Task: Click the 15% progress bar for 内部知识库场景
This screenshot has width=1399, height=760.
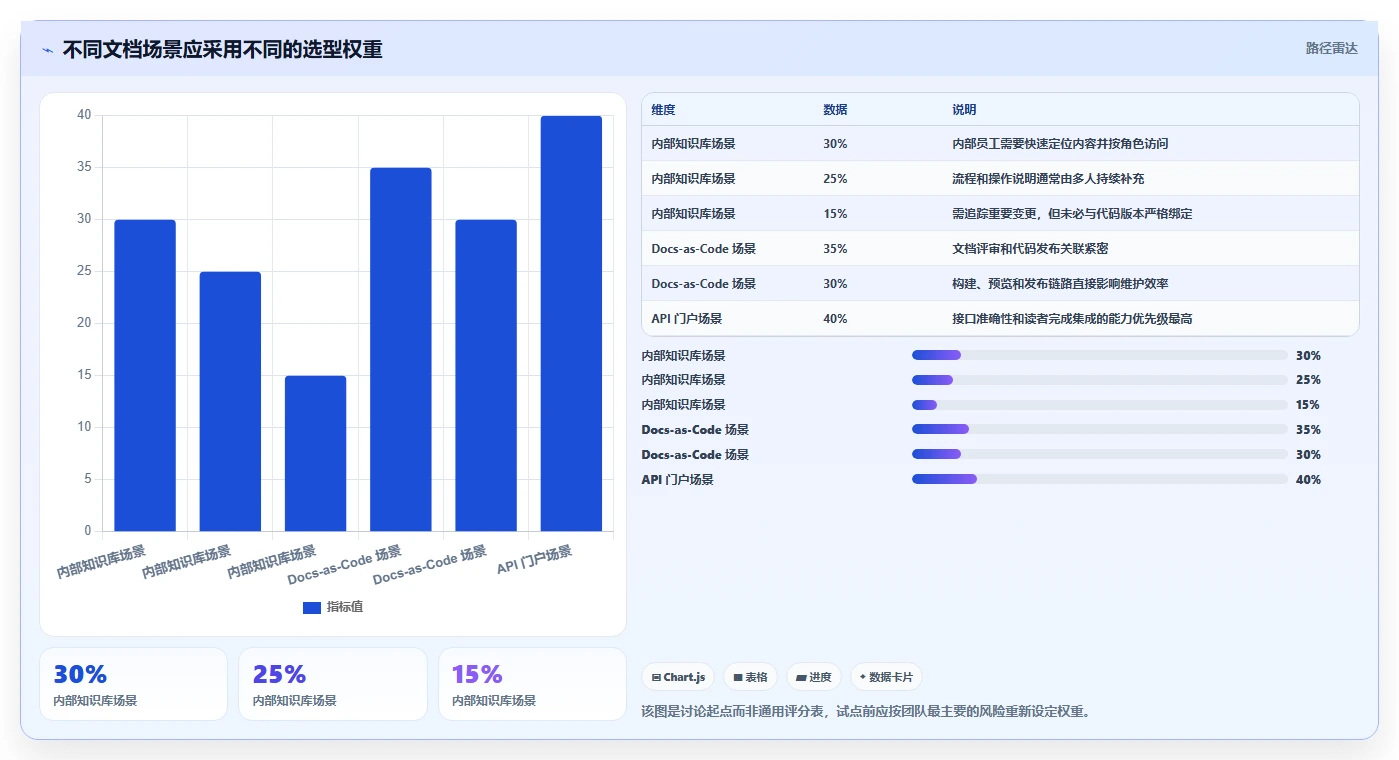Action: (1099, 405)
